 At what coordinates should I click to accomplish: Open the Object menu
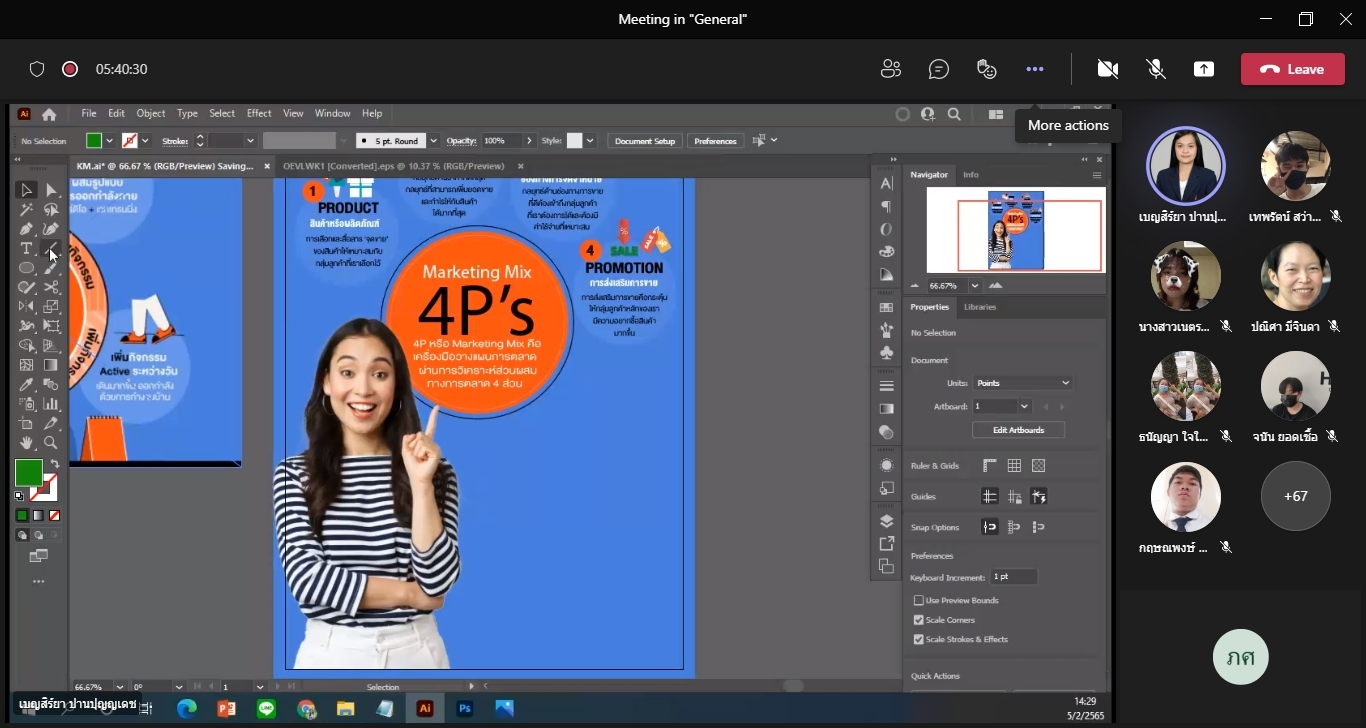pos(151,114)
